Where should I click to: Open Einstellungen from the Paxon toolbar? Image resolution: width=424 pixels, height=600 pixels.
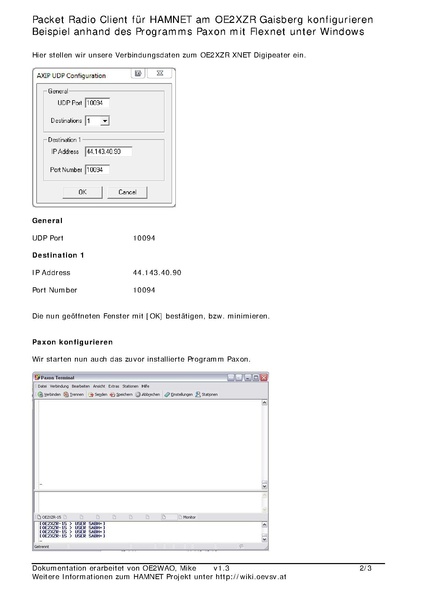click(x=179, y=394)
